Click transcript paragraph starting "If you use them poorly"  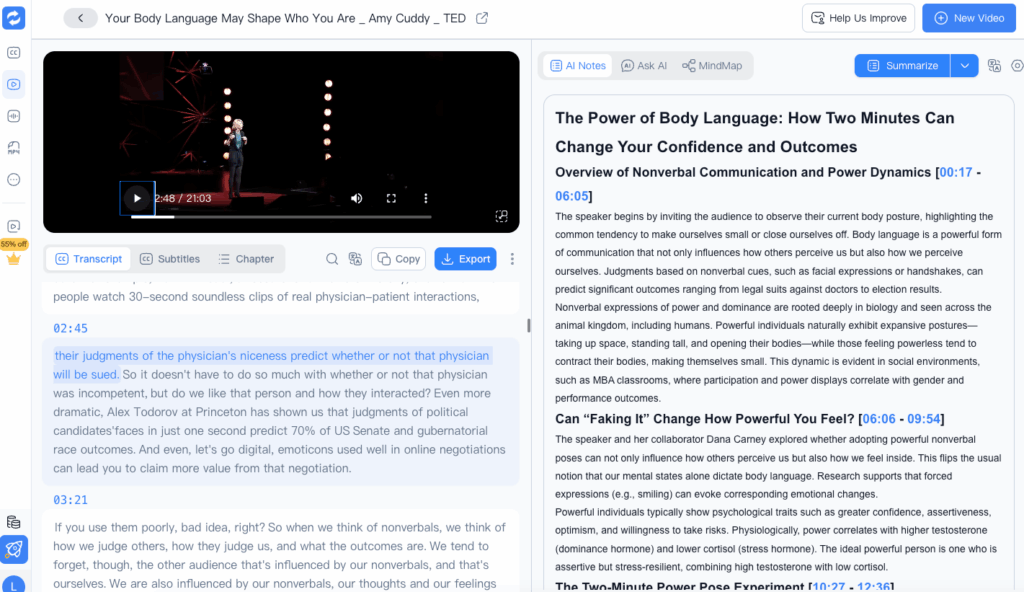281,555
